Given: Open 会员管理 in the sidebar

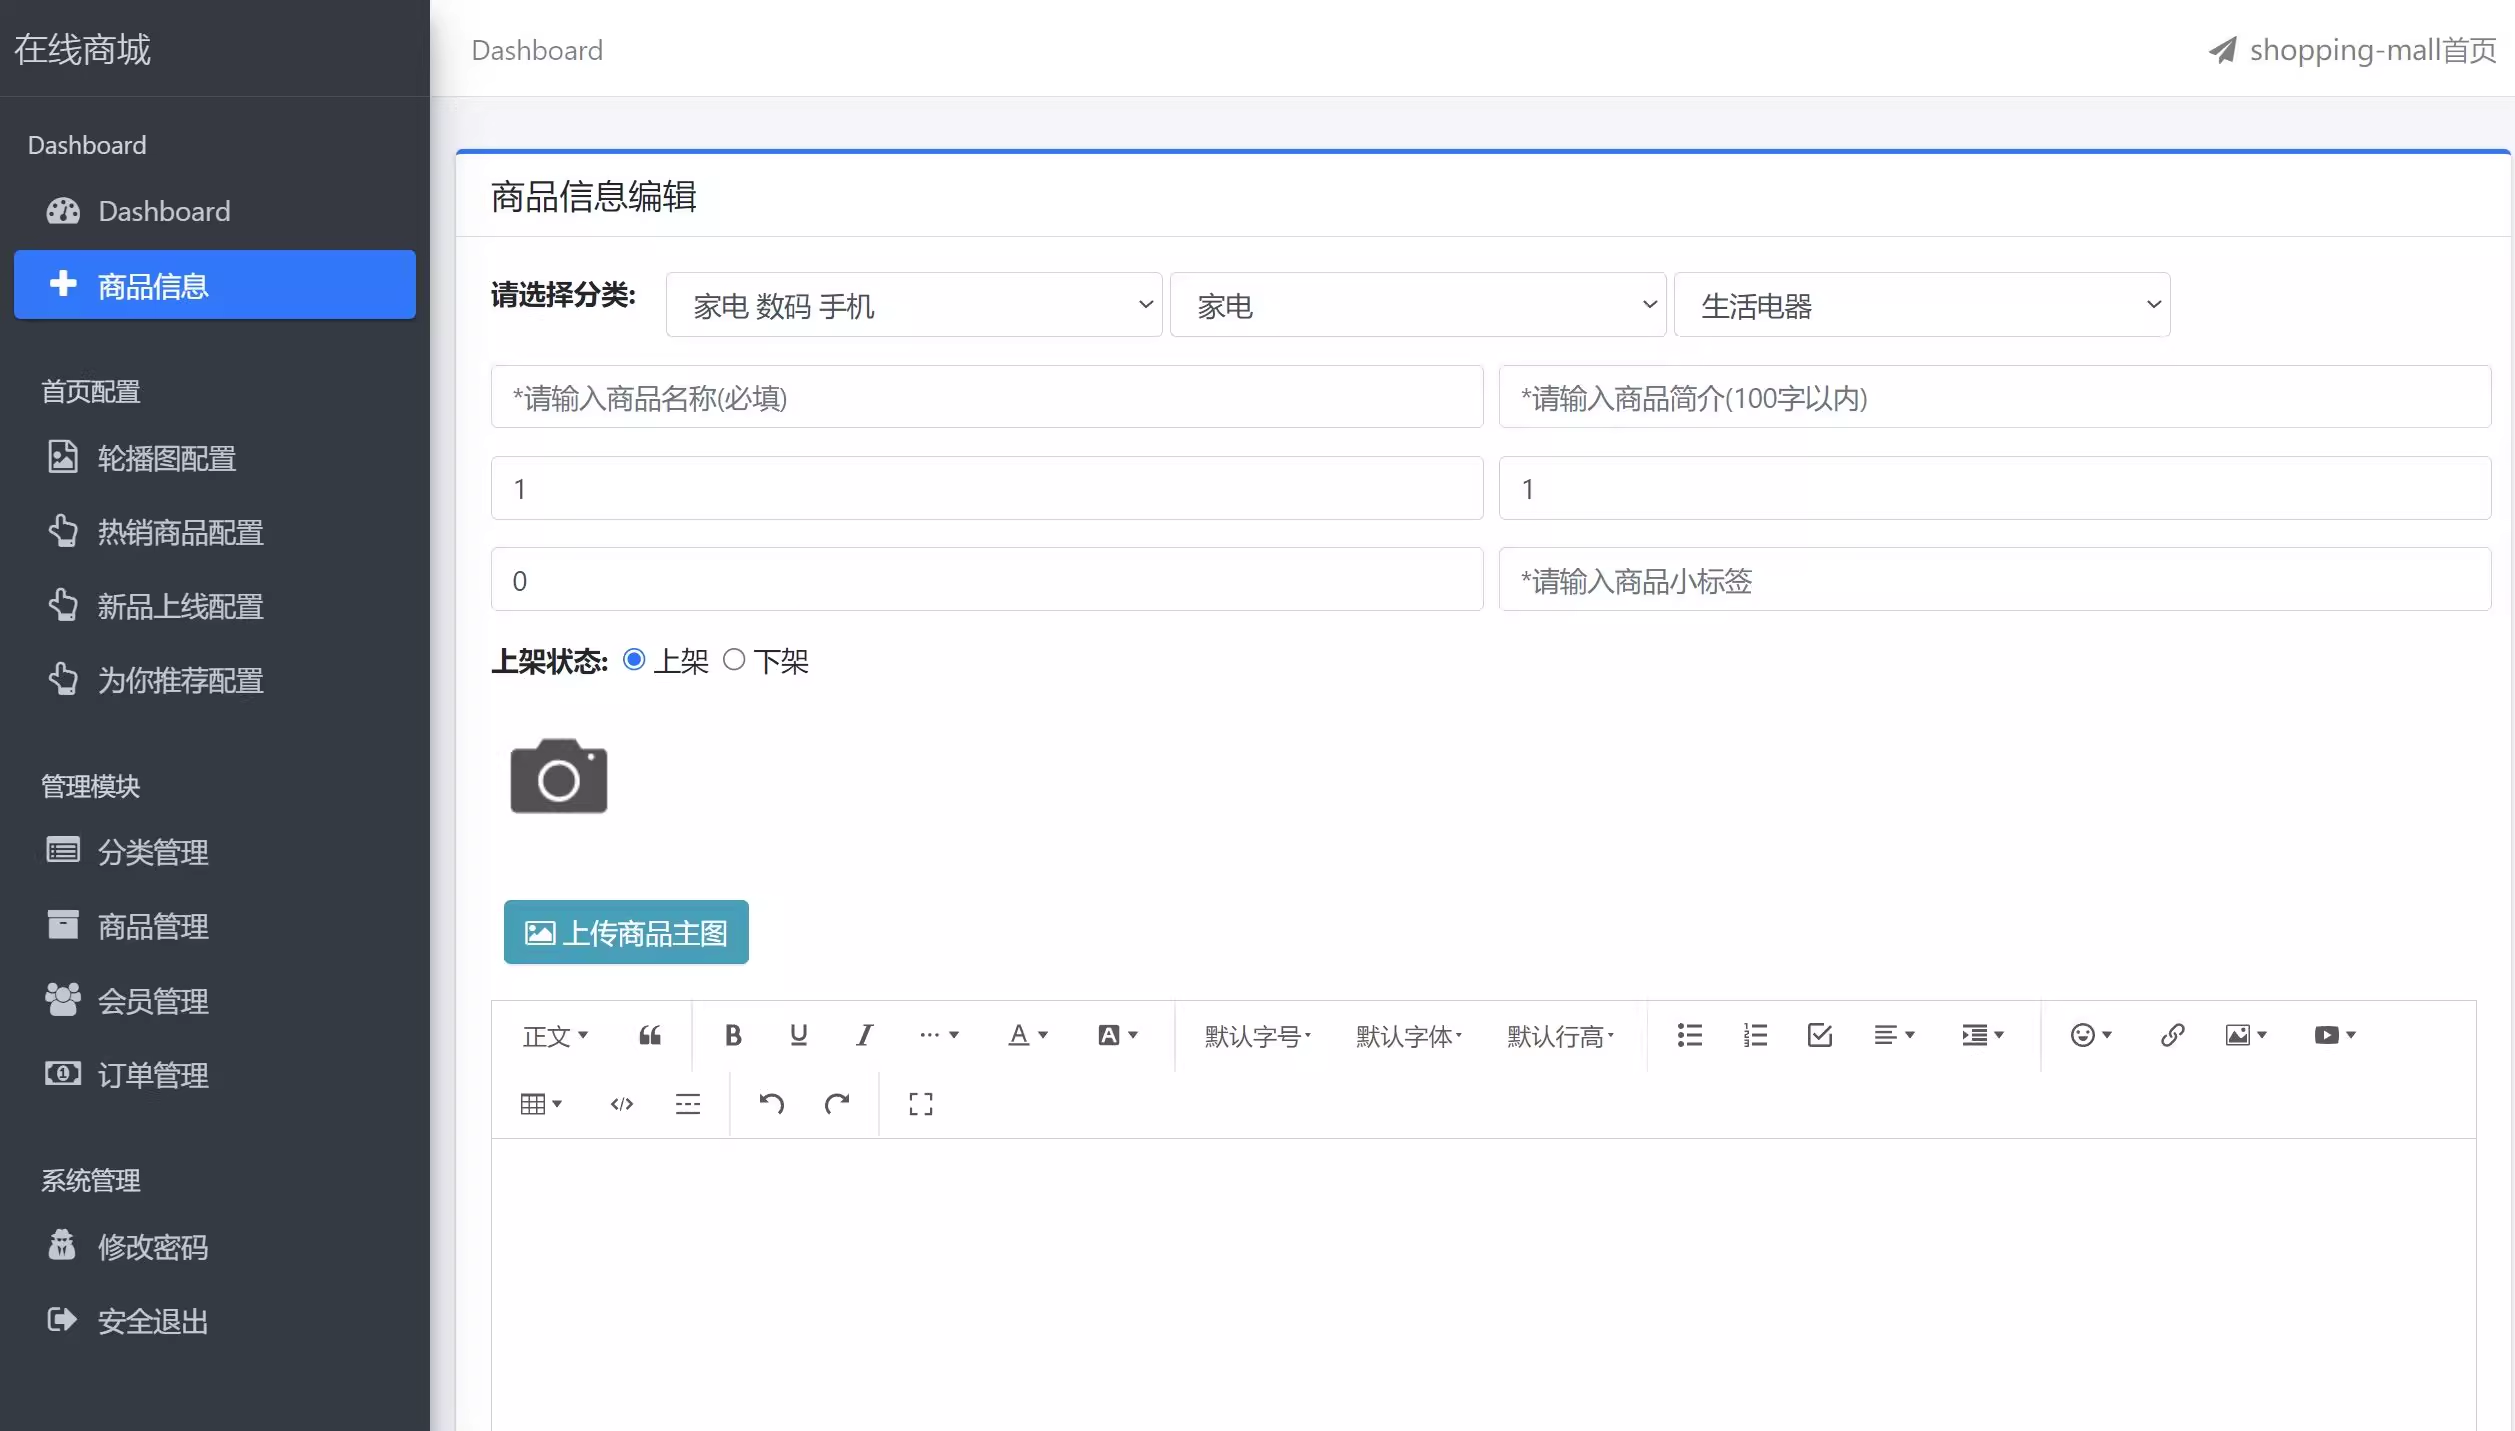Looking at the screenshot, I should [215, 1000].
